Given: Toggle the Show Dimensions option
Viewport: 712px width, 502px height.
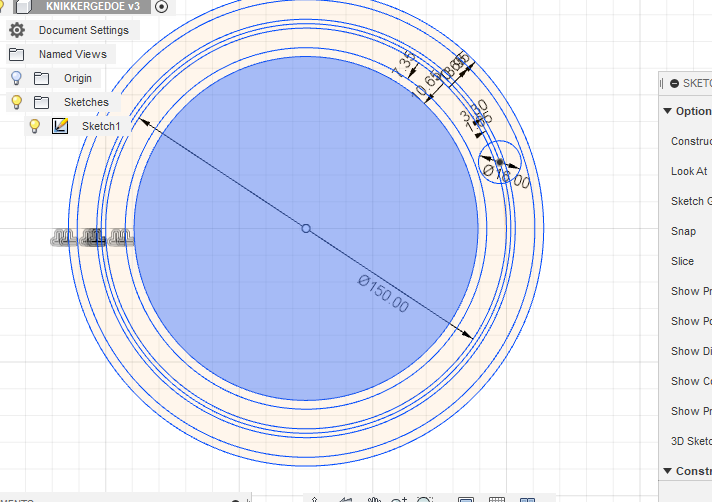Looking at the screenshot, I should click(691, 351).
